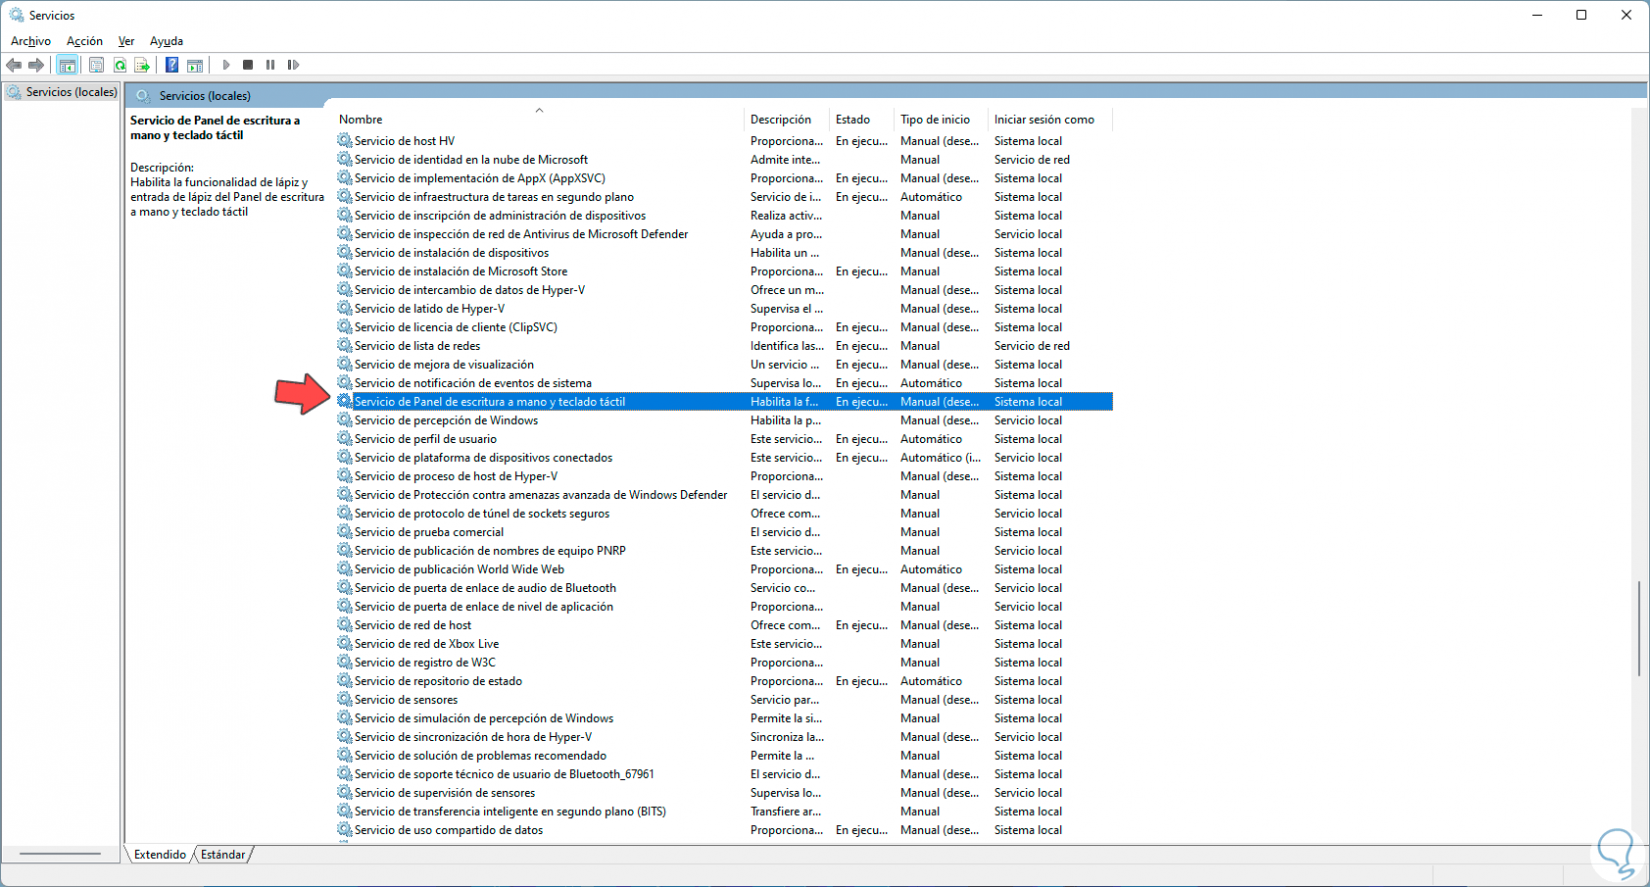Click gear icon of Servicio de sensores

[x=345, y=700]
